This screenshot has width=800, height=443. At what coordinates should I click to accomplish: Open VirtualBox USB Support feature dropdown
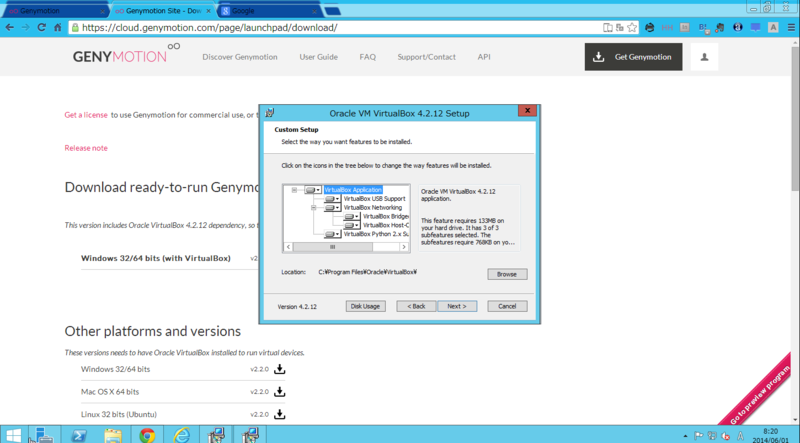(x=332, y=199)
